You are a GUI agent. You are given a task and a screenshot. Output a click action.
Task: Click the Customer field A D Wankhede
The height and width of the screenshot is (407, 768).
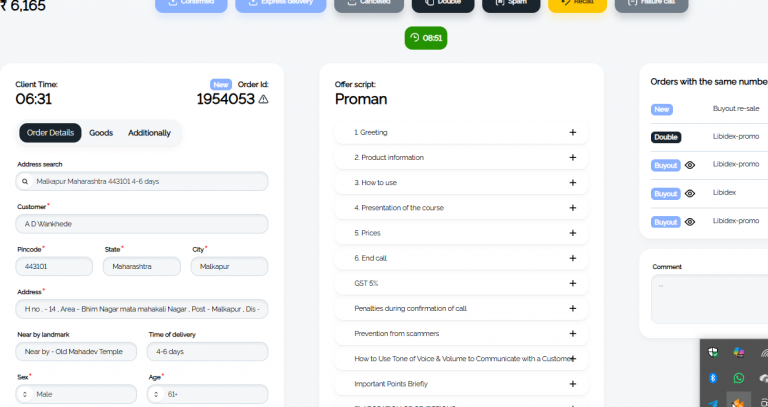(x=142, y=224)
